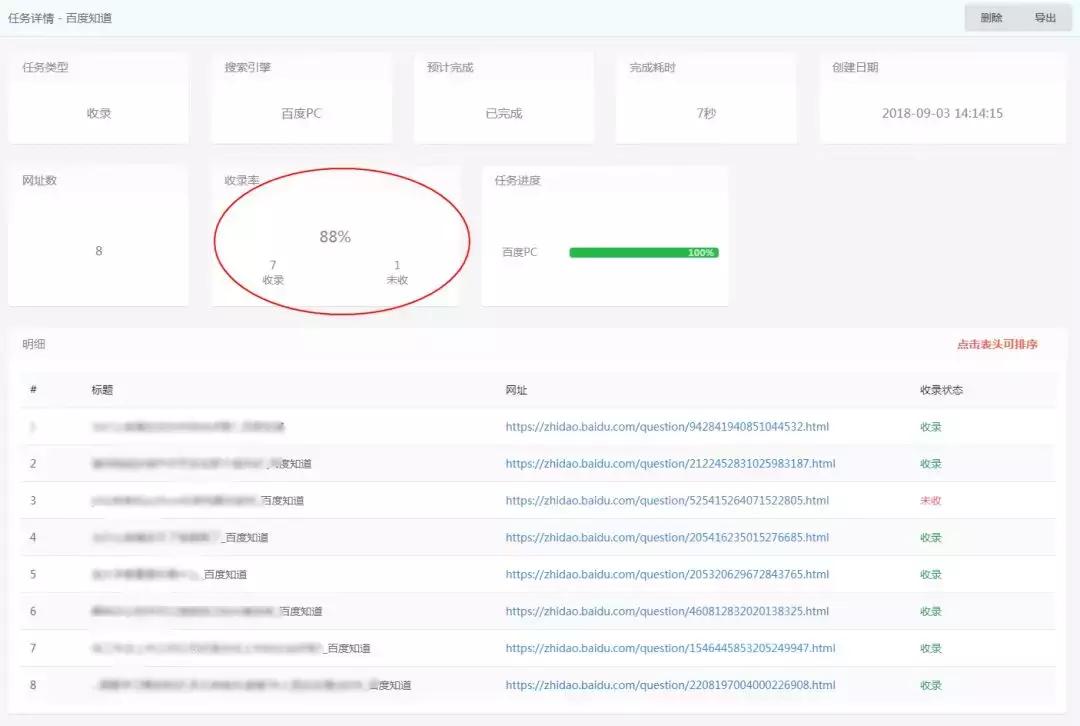The image size is (1080, 726).
Task: Open URL link of row 5
Action: (667, 574)
